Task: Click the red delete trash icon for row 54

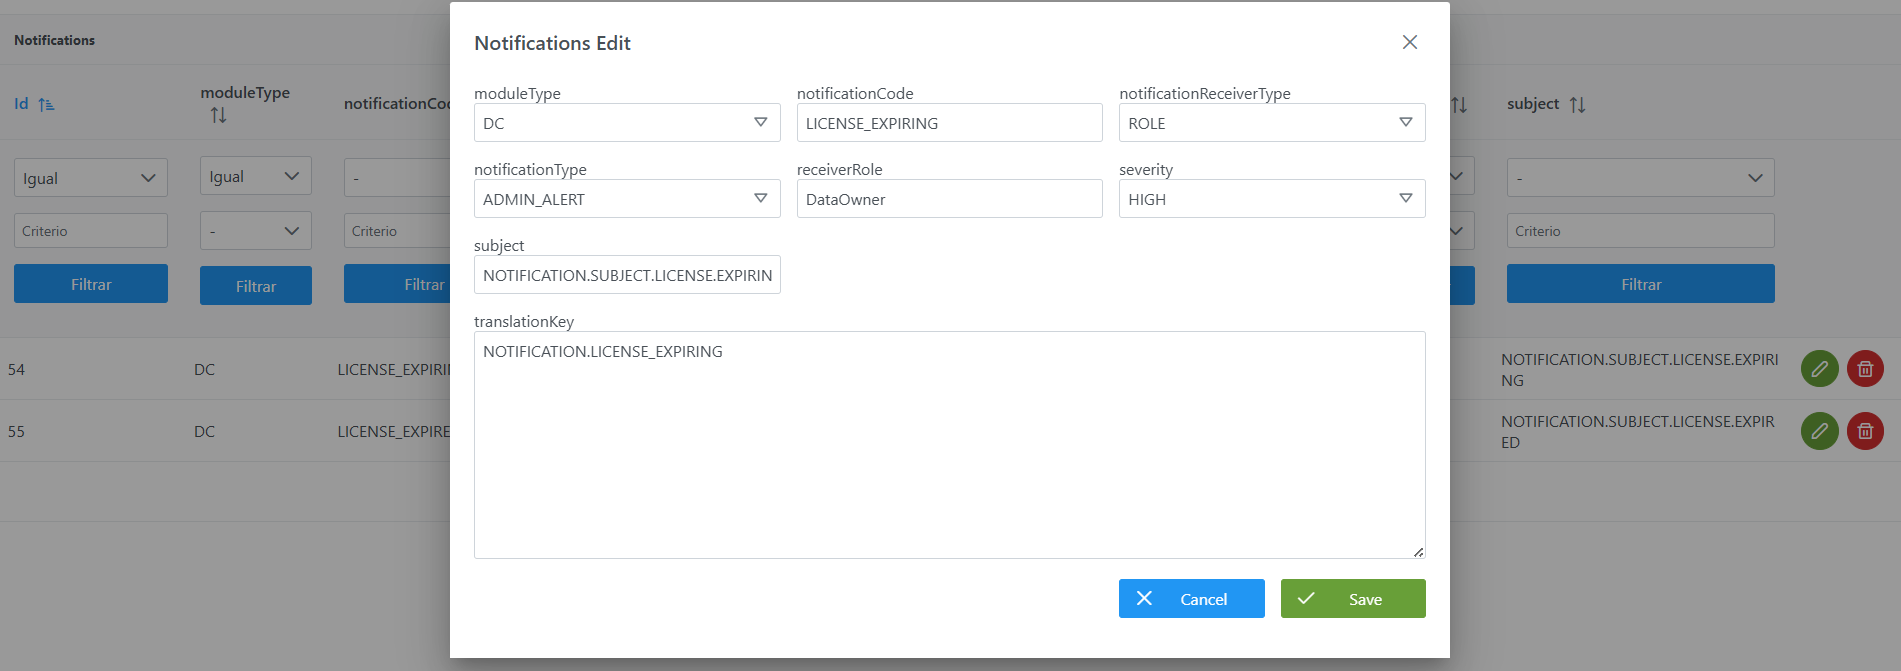Action: pos(1864,369)
